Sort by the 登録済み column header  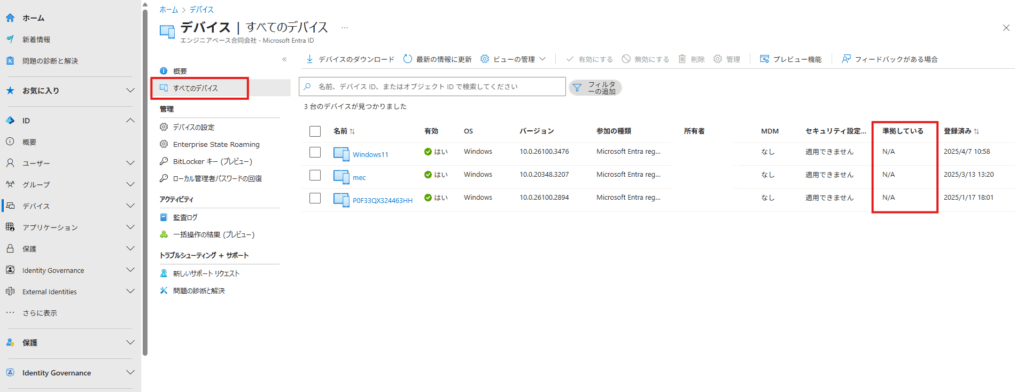click(961, 131)
